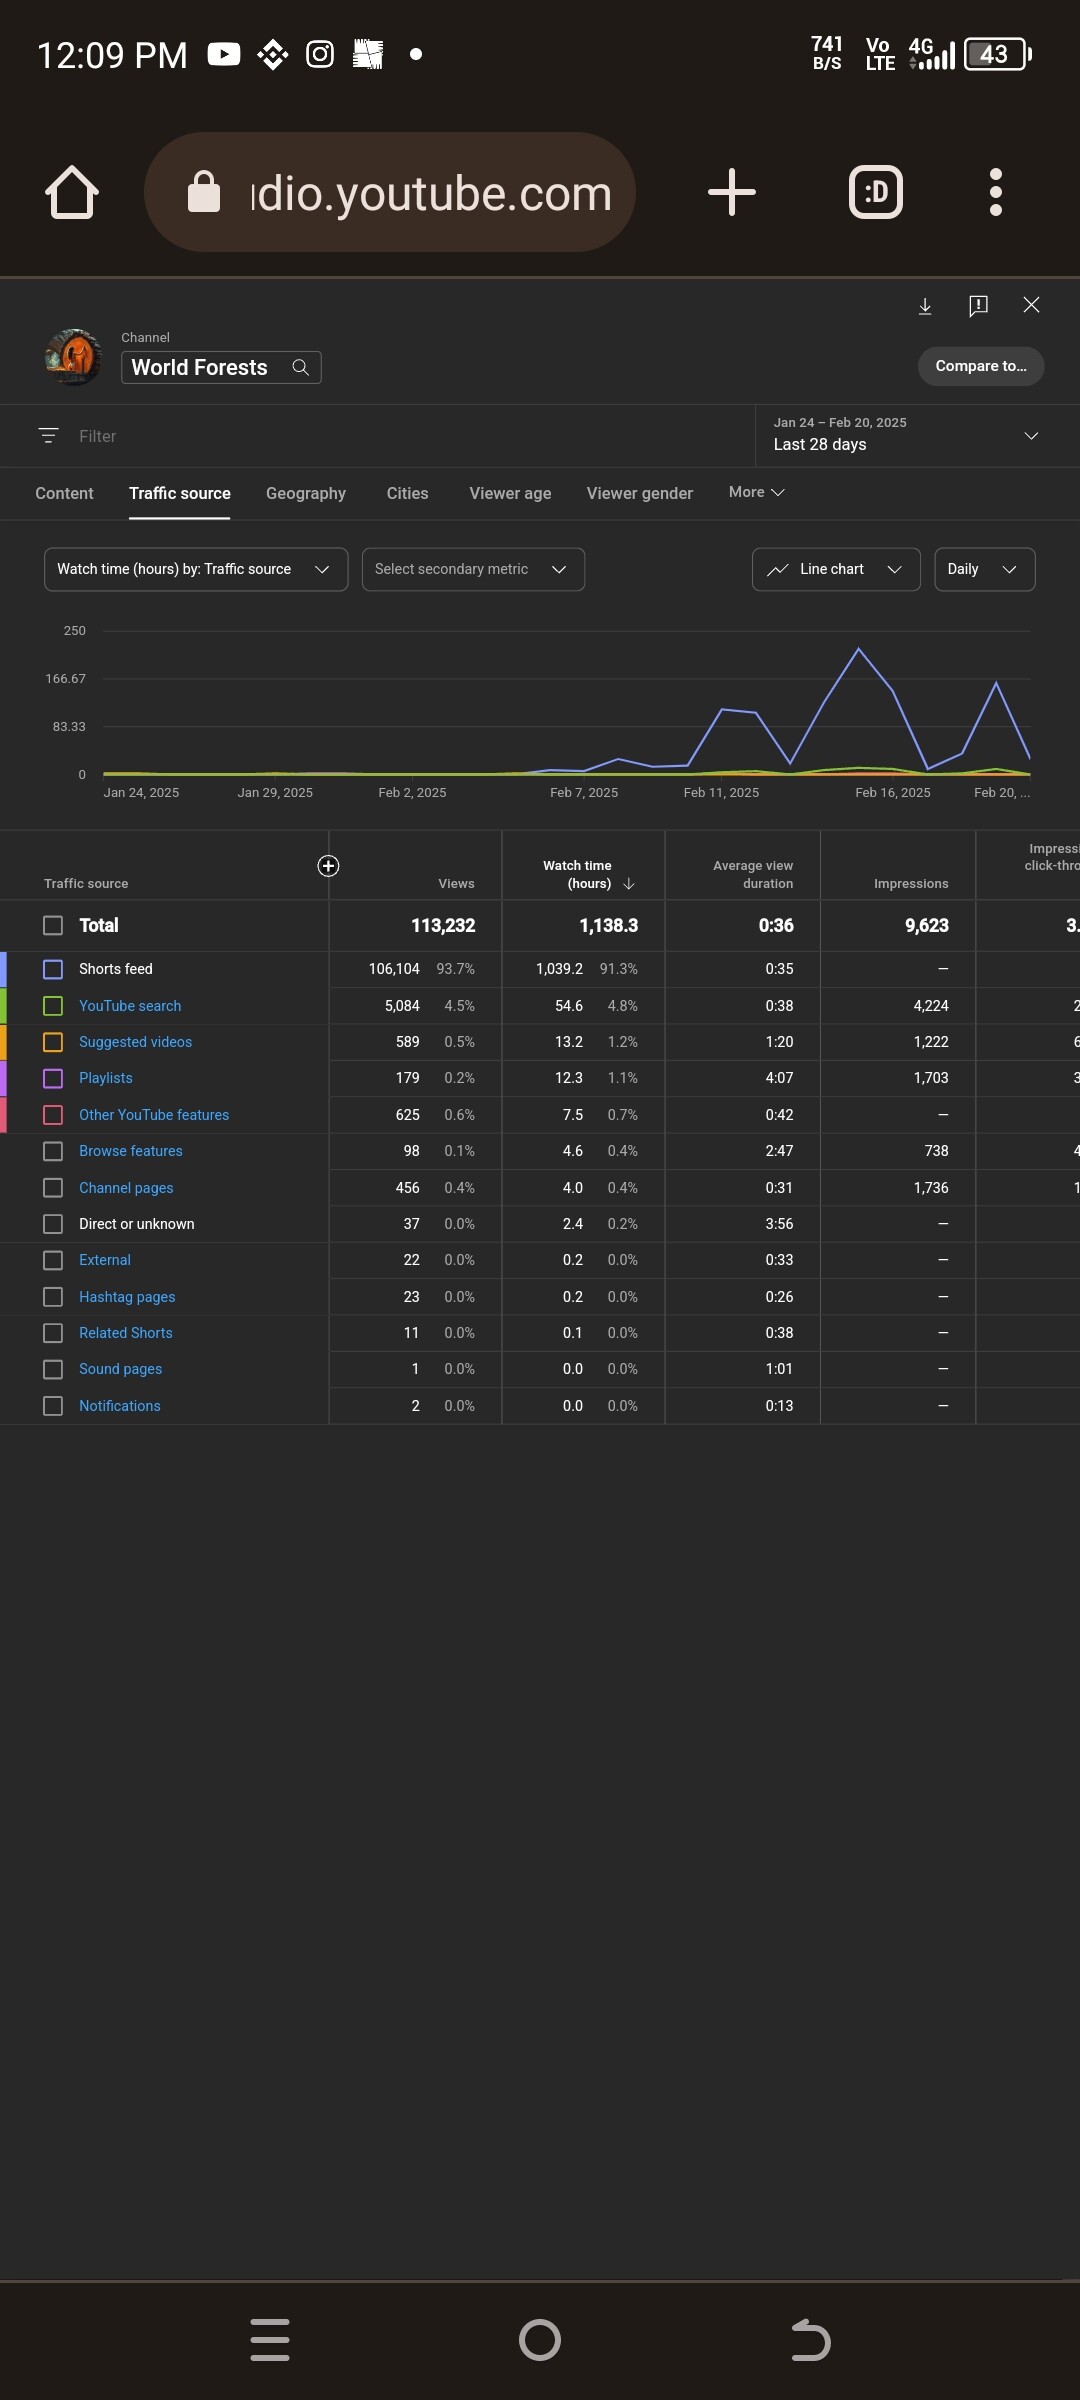Open the Last 28 days date range dropdown
This screenshot has height=2400, width=1080.
tap(905, 436)
